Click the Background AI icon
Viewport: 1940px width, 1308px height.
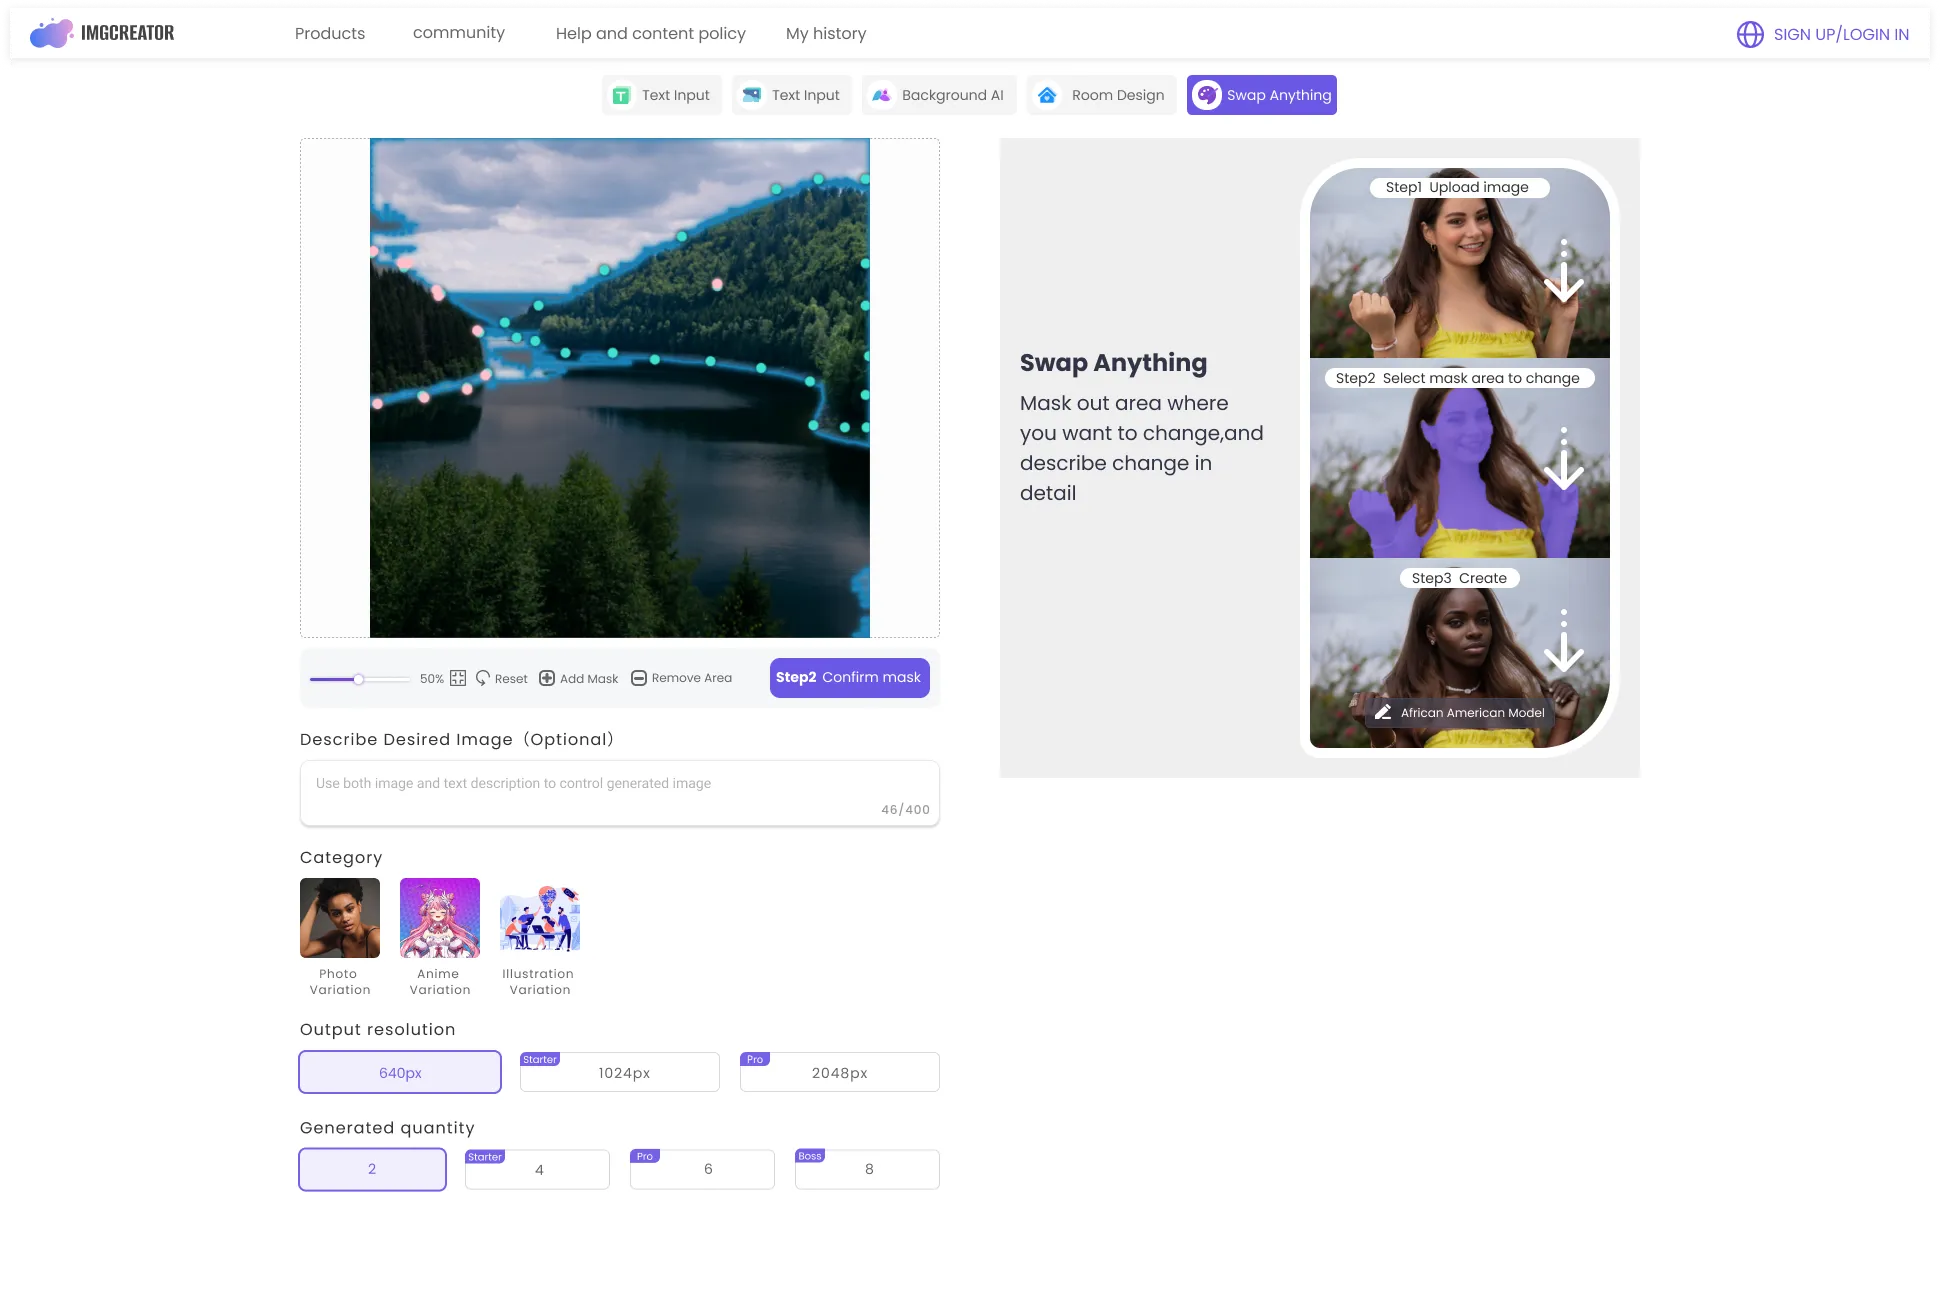(x=881, y=96)
